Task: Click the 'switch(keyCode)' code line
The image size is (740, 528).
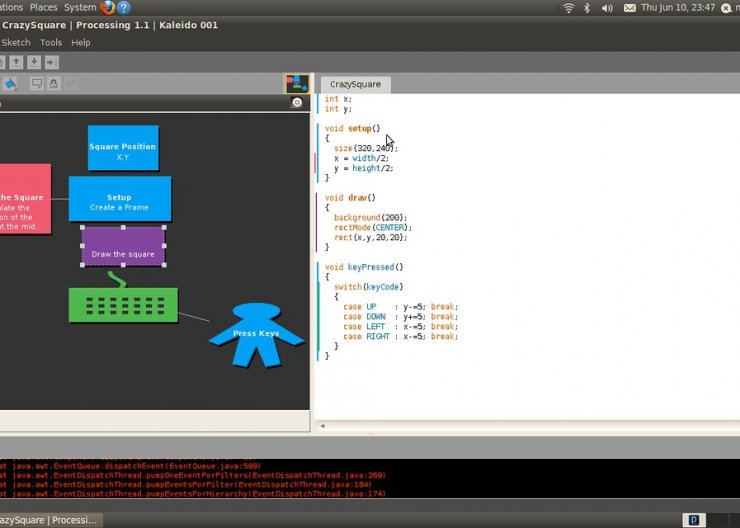Action: (368, 287)
